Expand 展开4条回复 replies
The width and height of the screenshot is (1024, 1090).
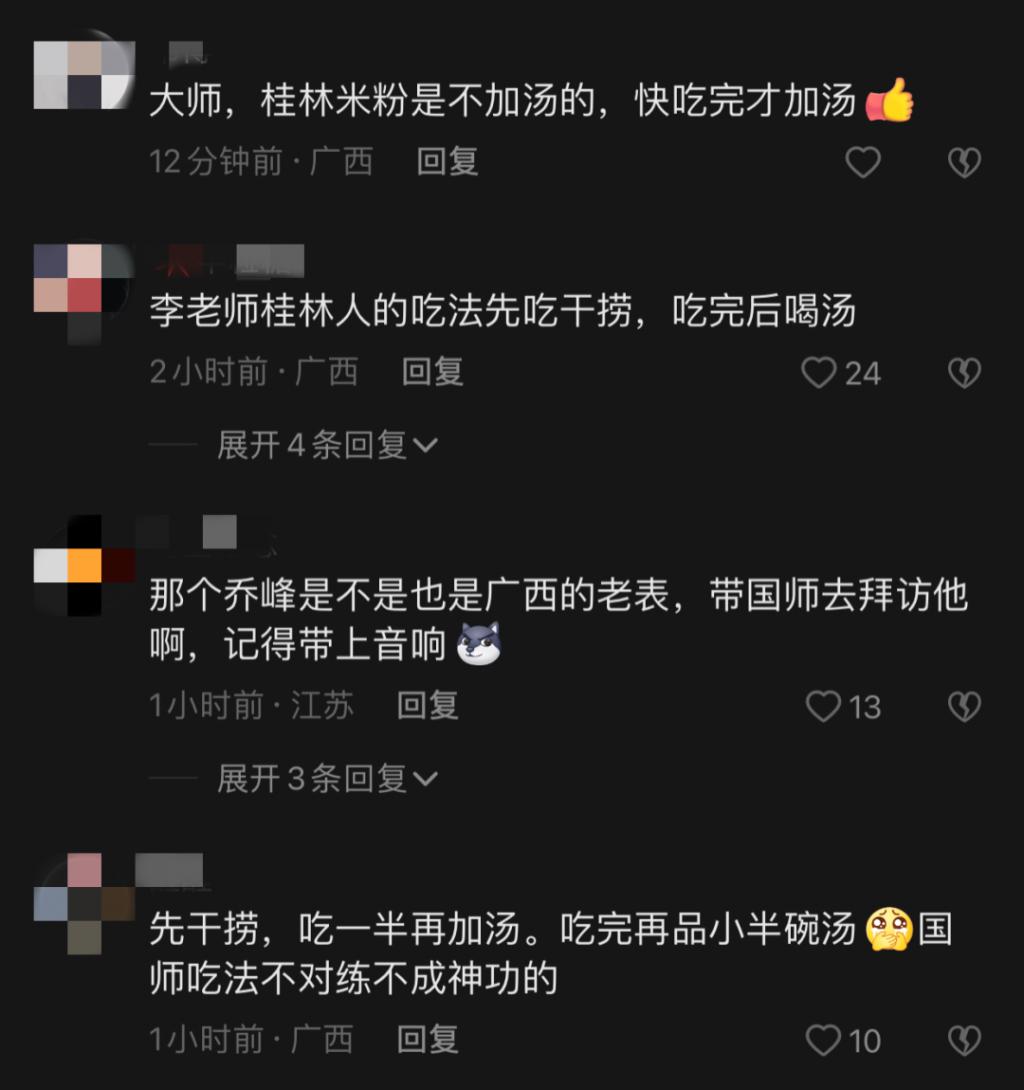(327, 445)
